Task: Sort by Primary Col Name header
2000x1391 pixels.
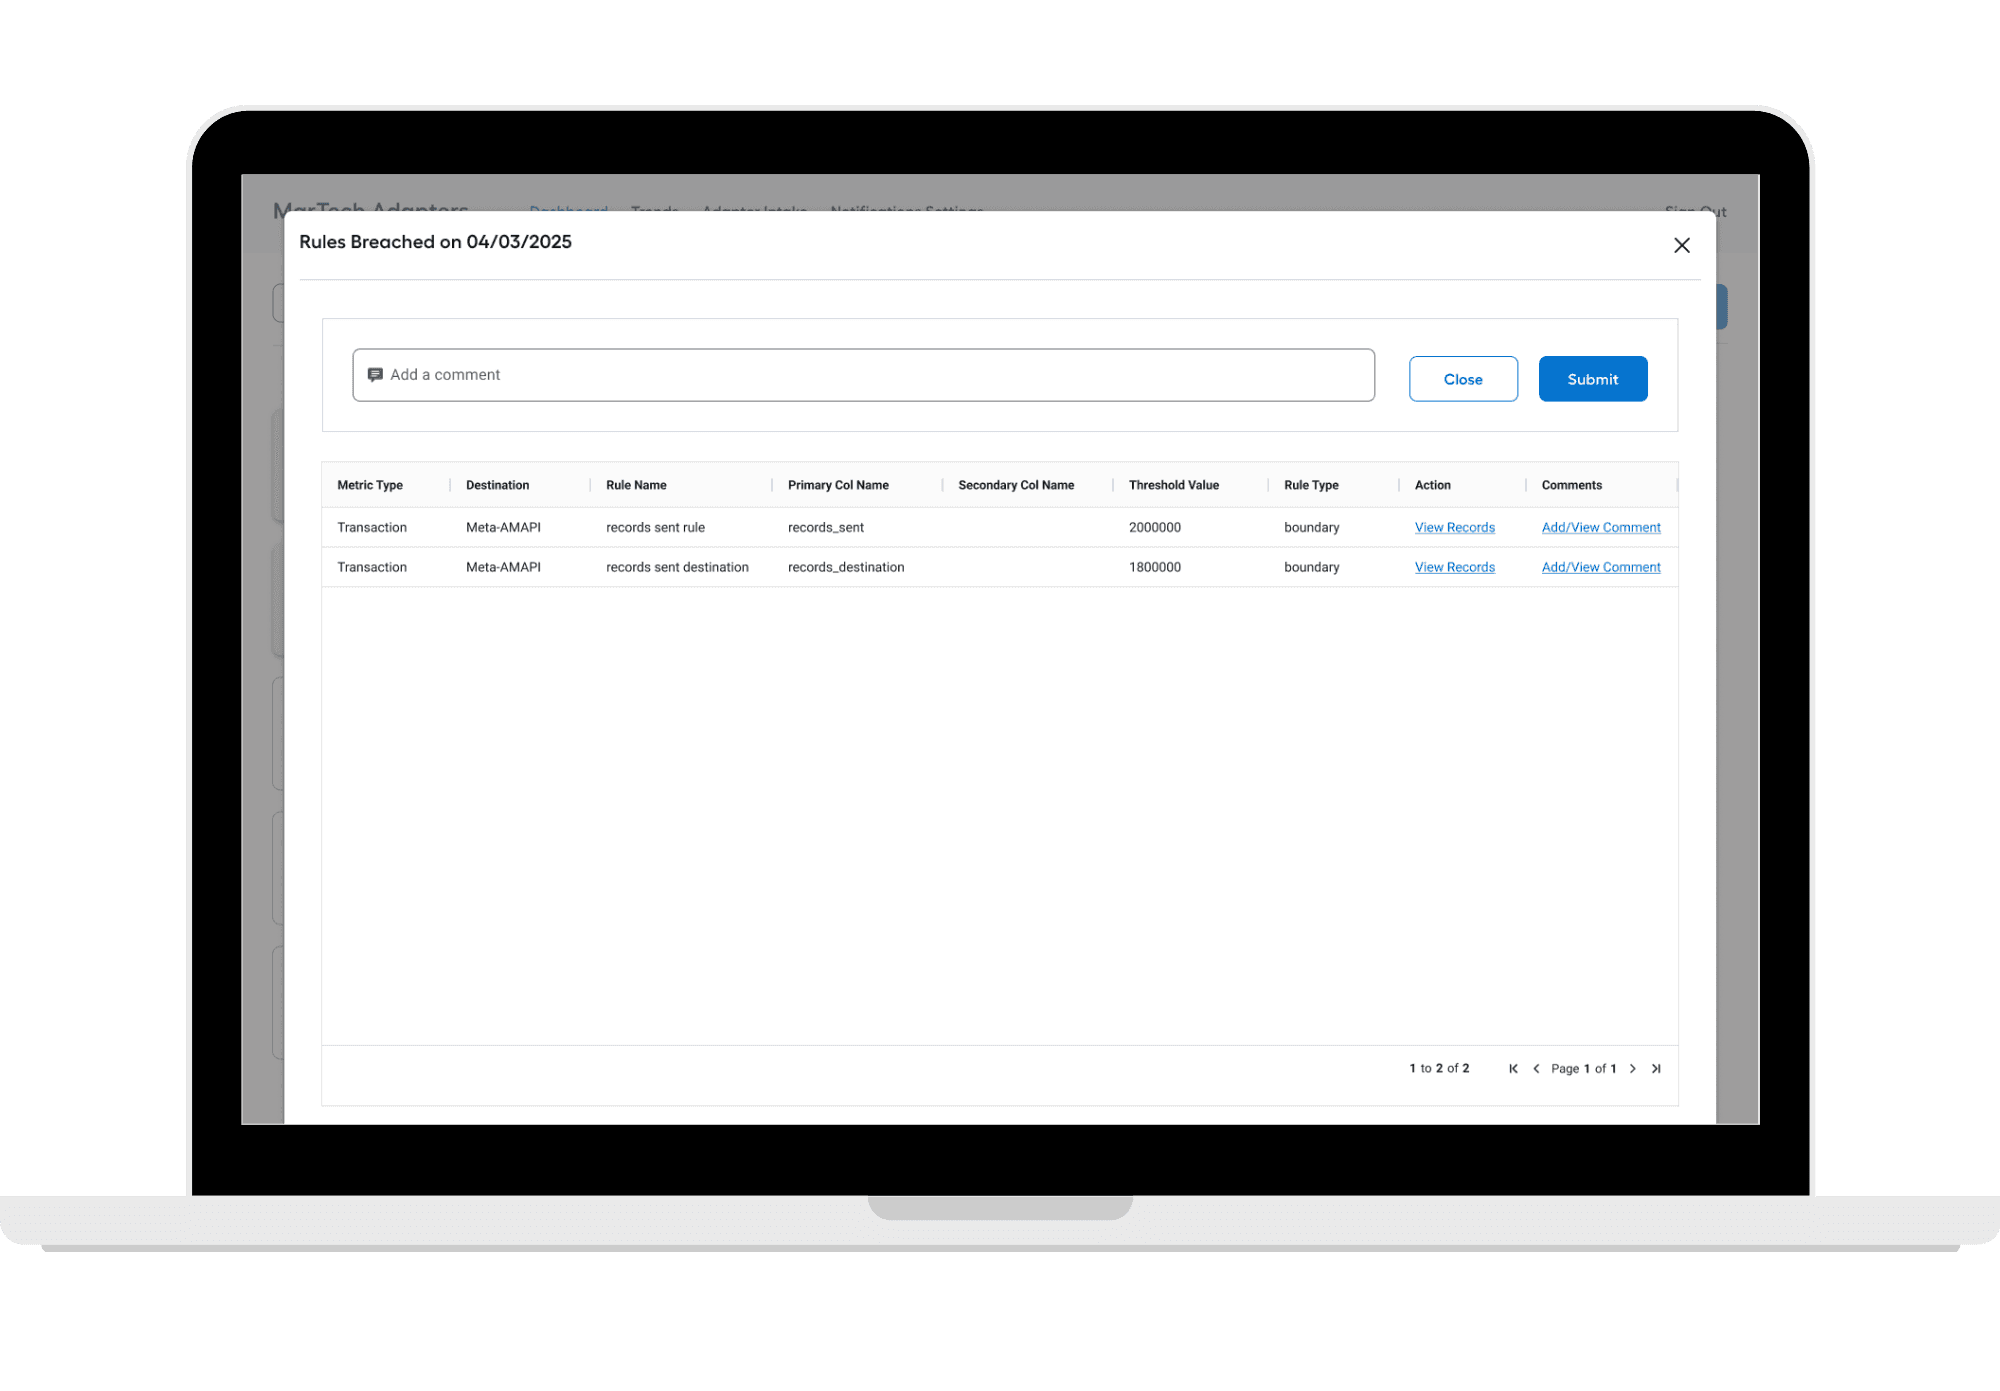Action: [838, 485]
